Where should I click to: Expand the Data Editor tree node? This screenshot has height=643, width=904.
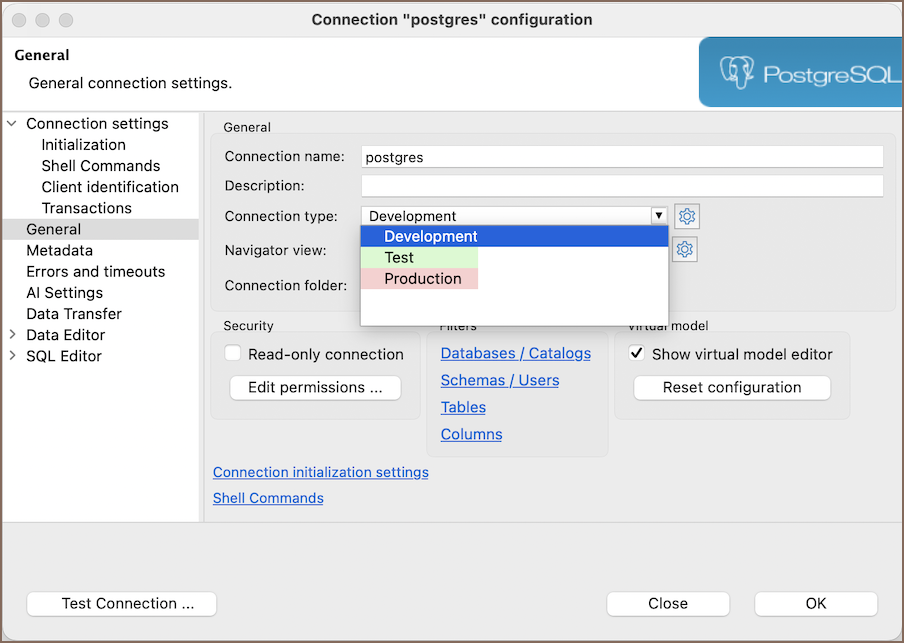point(12,335)
